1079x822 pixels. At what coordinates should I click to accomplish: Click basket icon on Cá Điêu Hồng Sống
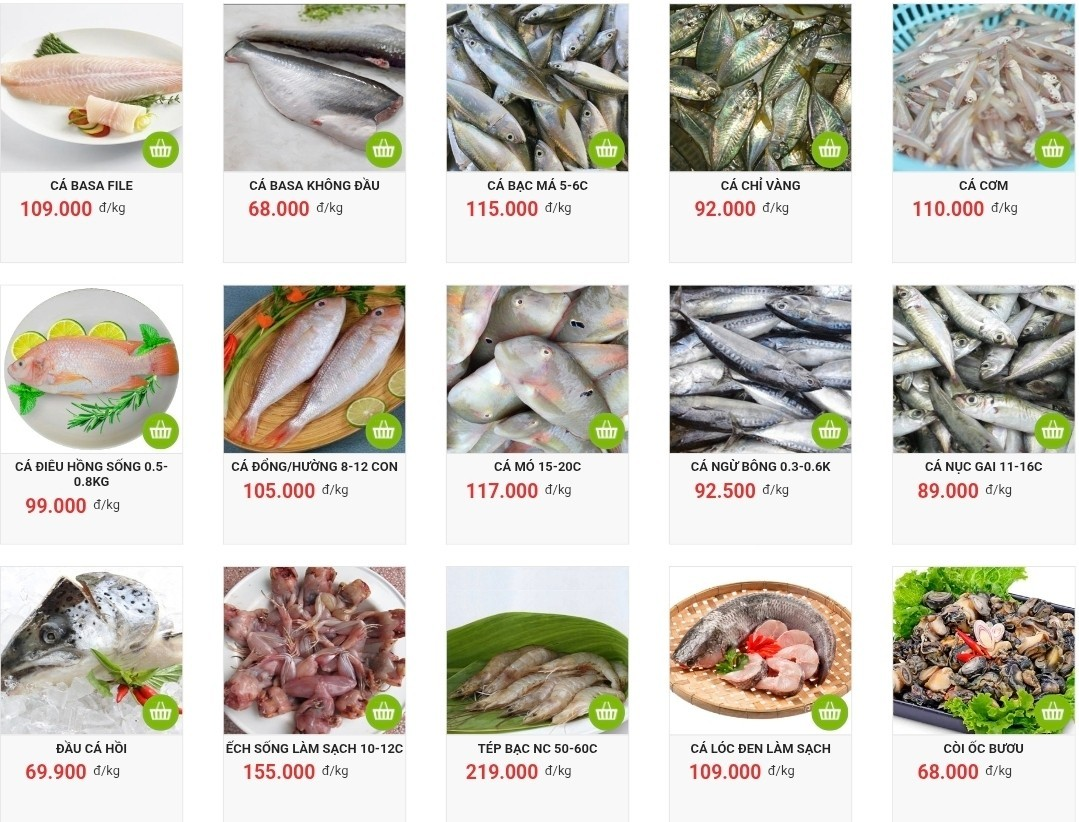[160, 431]
